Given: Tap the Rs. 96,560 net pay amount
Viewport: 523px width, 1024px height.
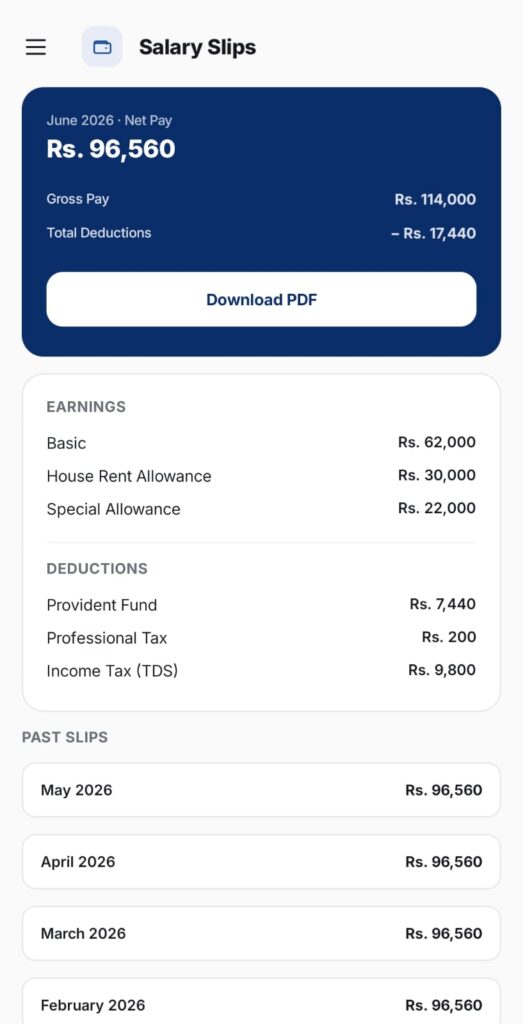Looking at the screenshot, I should (x=111, y=149).
